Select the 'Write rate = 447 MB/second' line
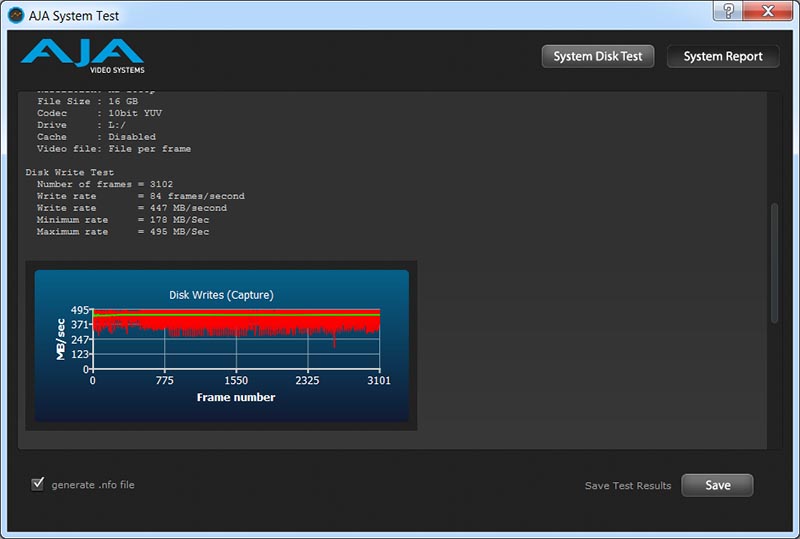Screen dimensions: 800x539 [132, 208]
